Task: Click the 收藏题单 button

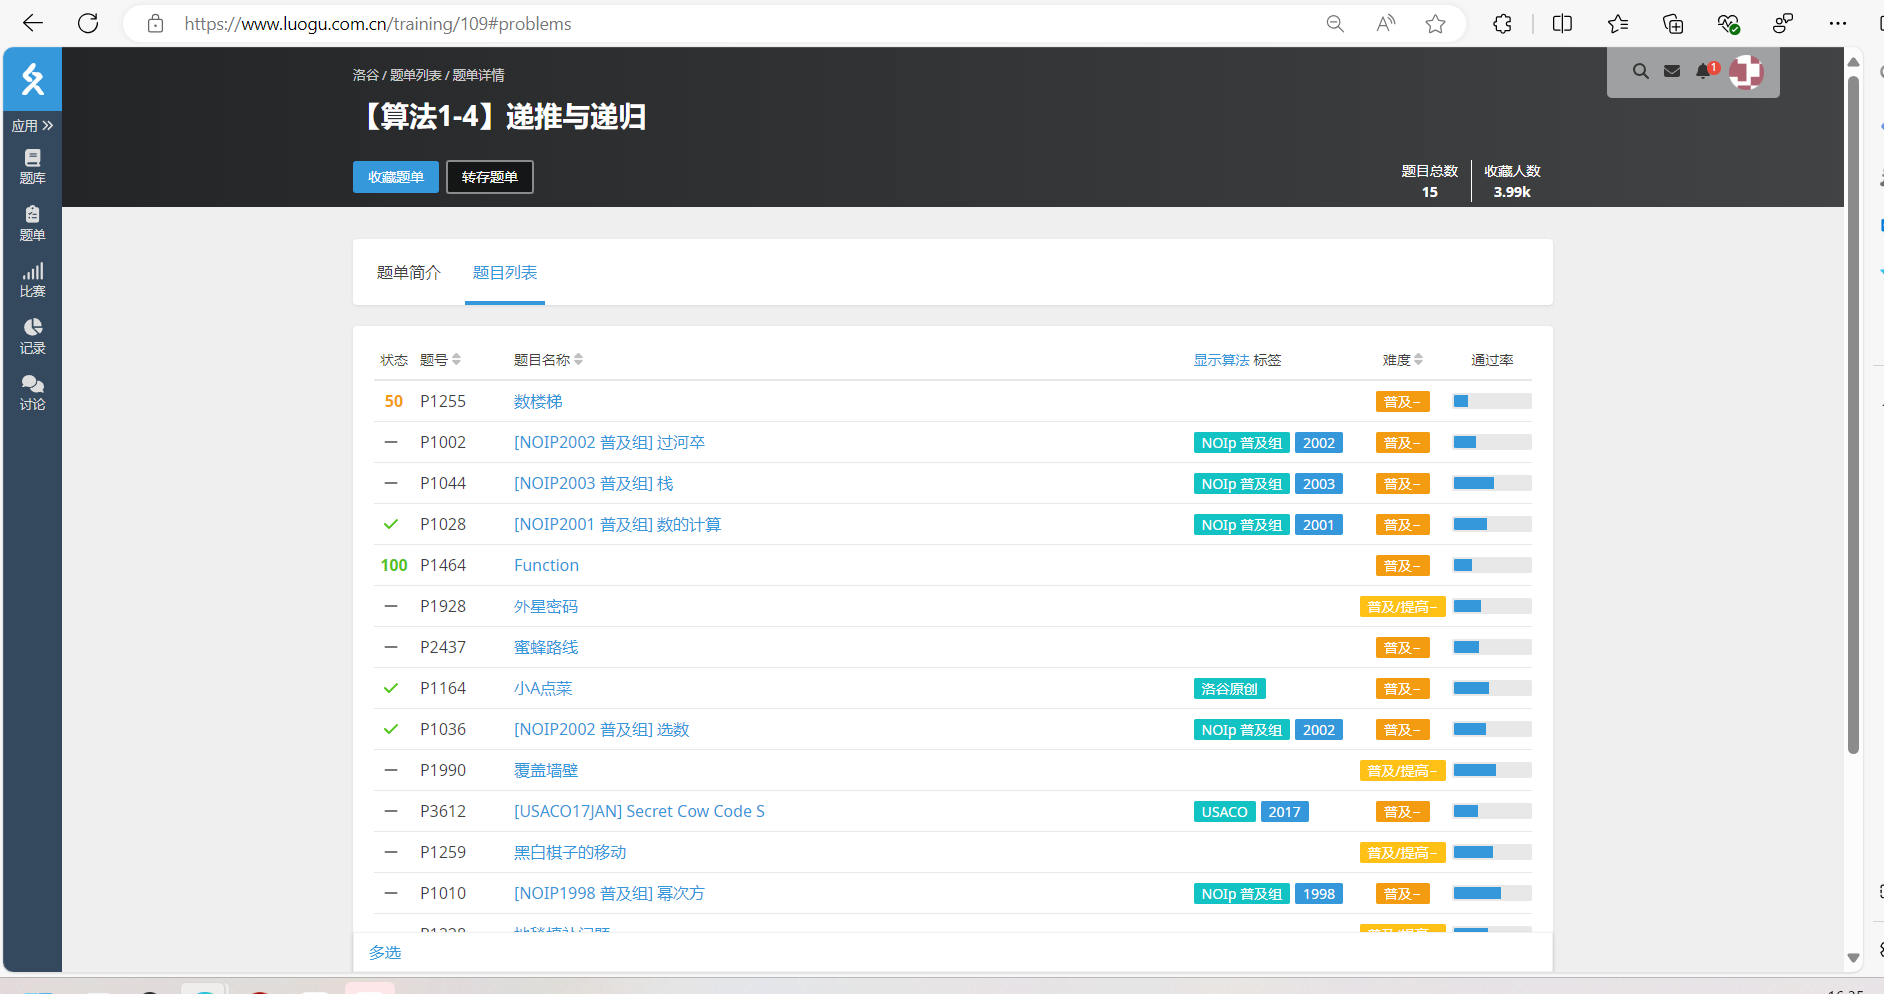Action: coord(395,177)
